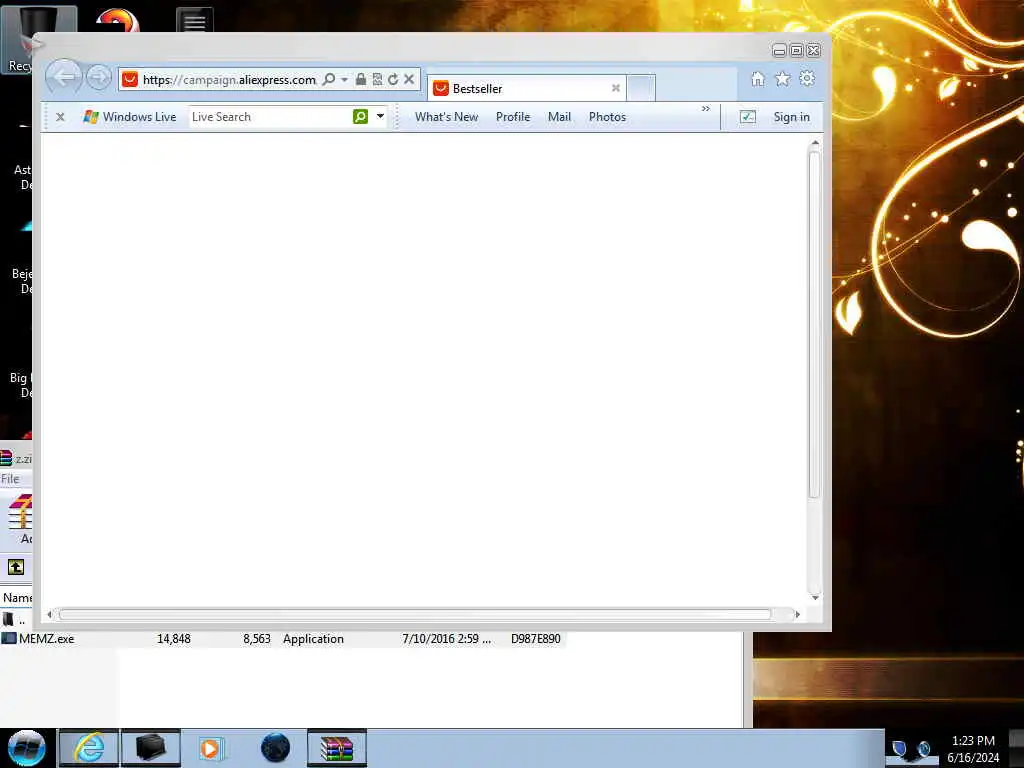The height and width of the screenshot is (768, 1024).
Task: Open Mail in the Live toolbar
Action: tap(559, 117)
